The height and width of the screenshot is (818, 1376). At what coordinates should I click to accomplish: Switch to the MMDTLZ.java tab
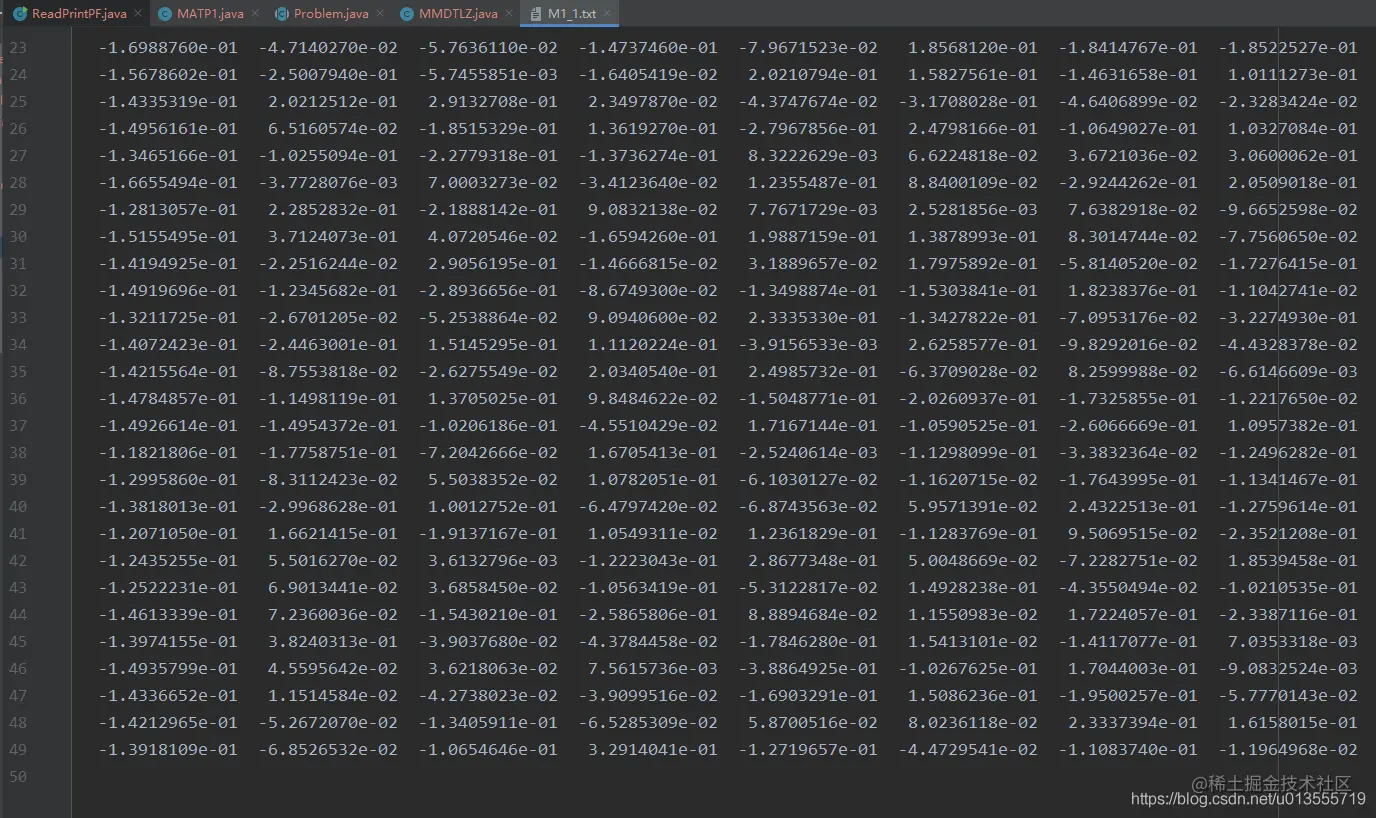[x=457, y=14]
